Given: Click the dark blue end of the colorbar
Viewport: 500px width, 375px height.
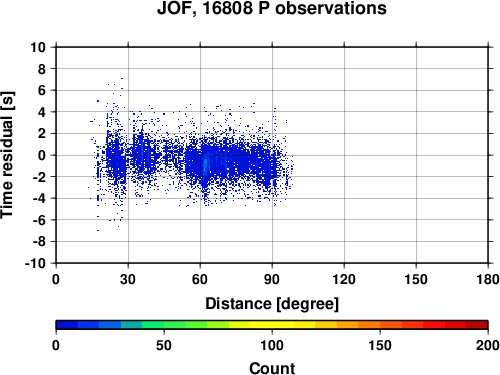Looking at the screenshot, I should click(67, 325).
